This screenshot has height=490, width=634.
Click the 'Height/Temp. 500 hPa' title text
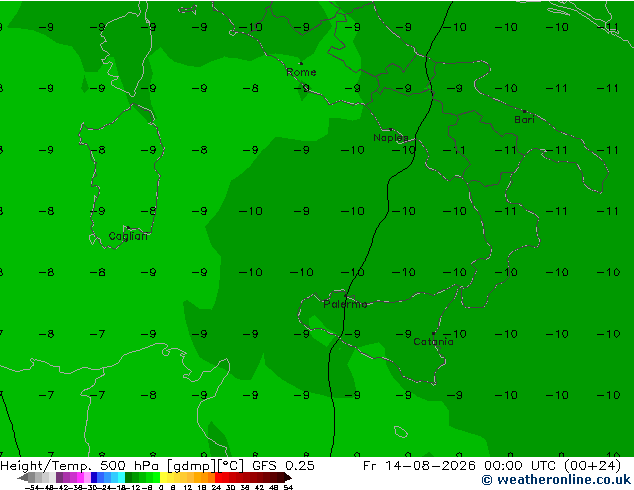tap(80, 465)
